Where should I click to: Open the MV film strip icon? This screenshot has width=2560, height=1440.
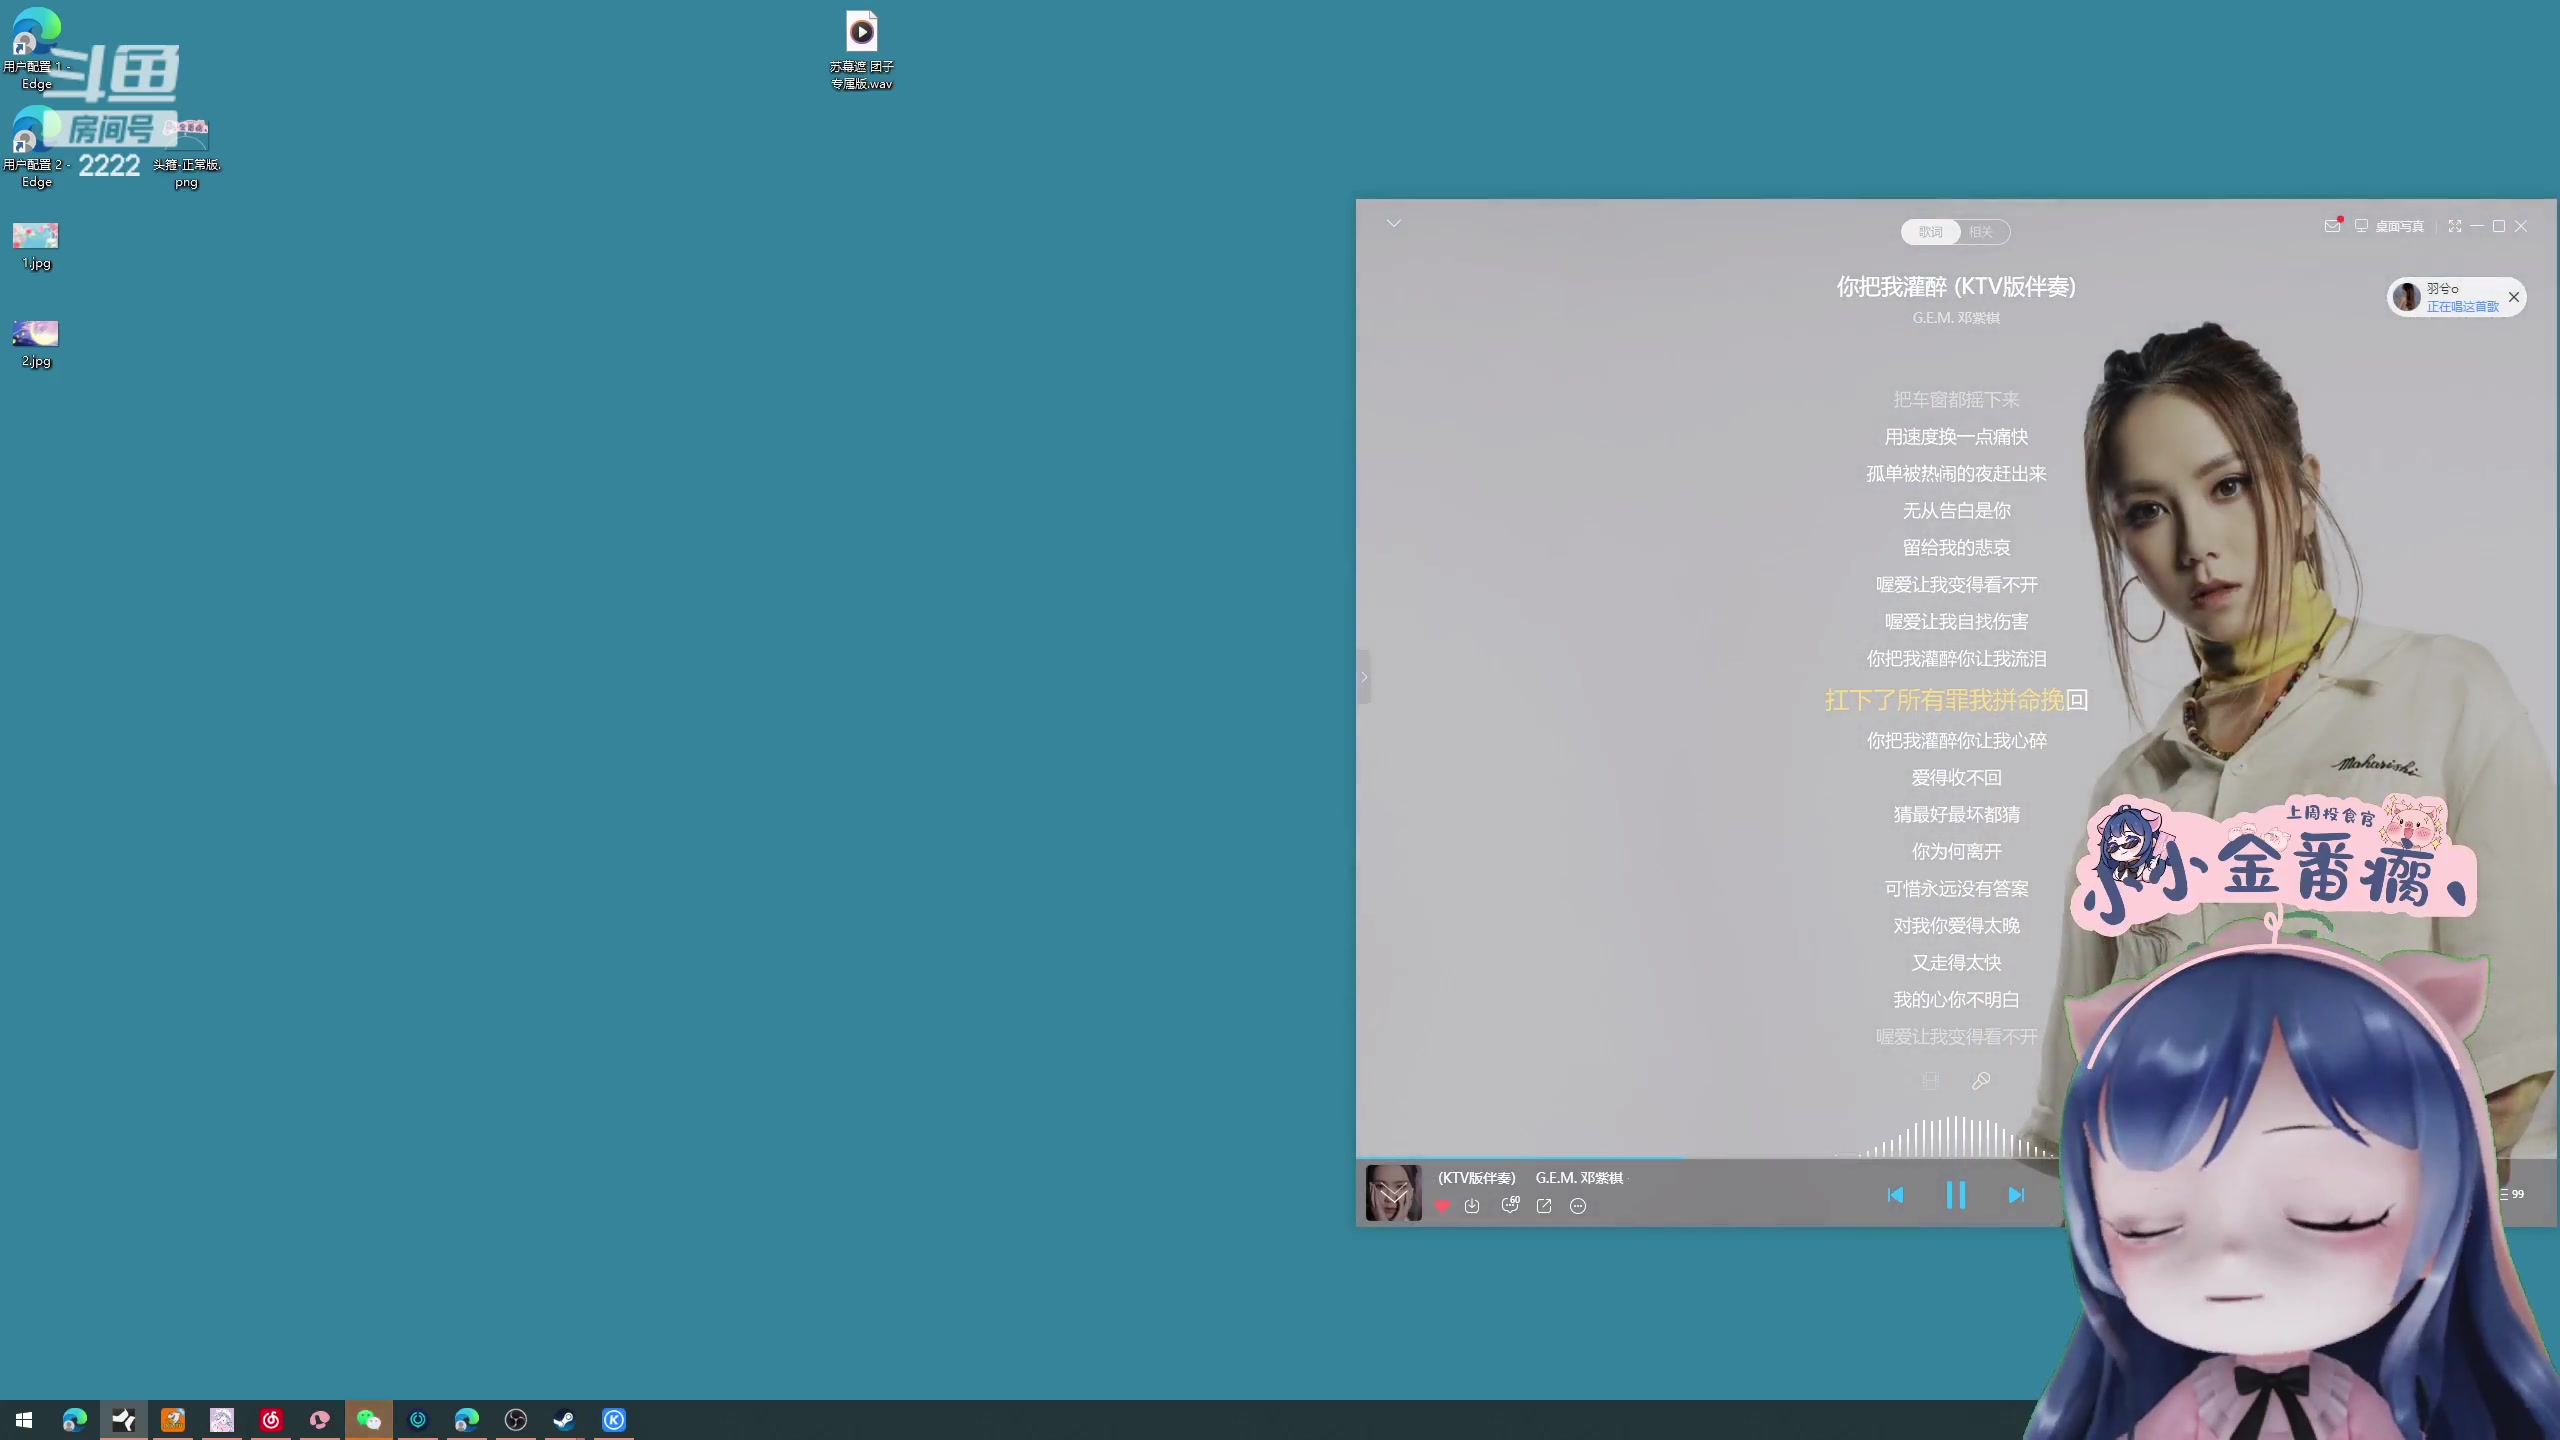coord(1931,1081)
